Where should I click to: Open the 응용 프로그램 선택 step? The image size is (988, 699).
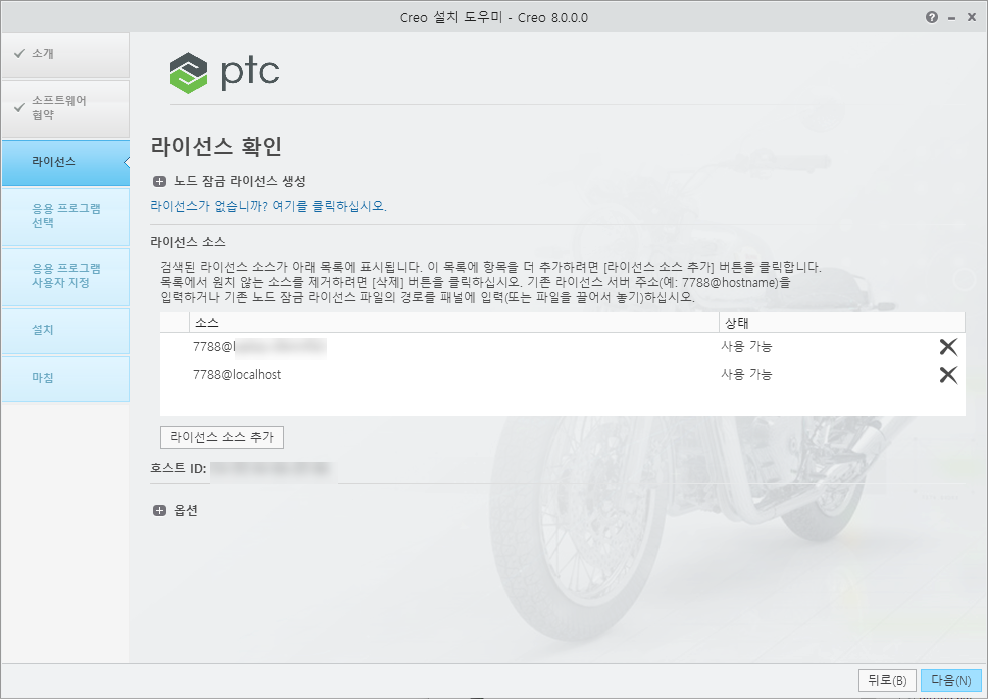(x=66, y=216)
